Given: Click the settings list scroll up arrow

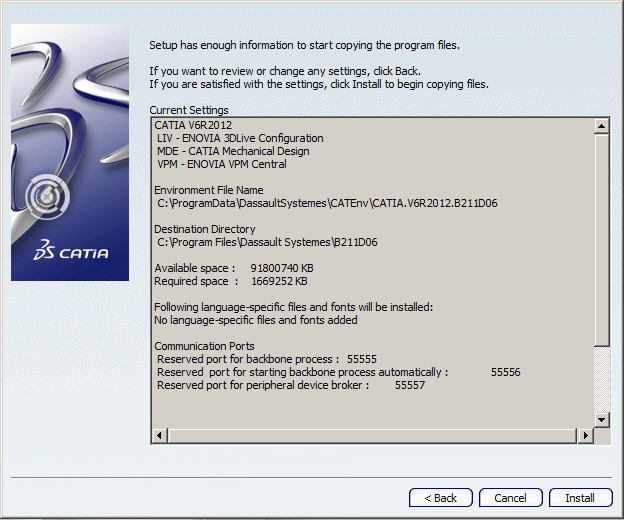Looking at the screenshot, I should click(x=601, y=127).
